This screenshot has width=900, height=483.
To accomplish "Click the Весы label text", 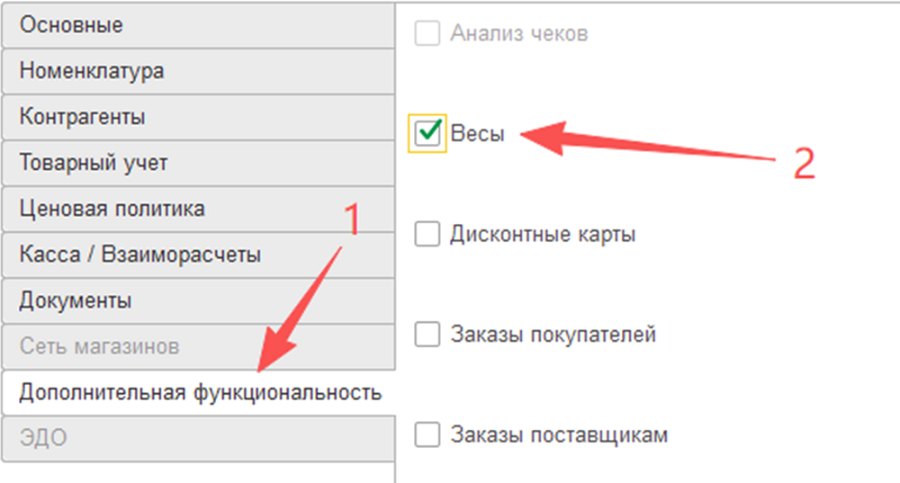I will (x=478, y=134).
